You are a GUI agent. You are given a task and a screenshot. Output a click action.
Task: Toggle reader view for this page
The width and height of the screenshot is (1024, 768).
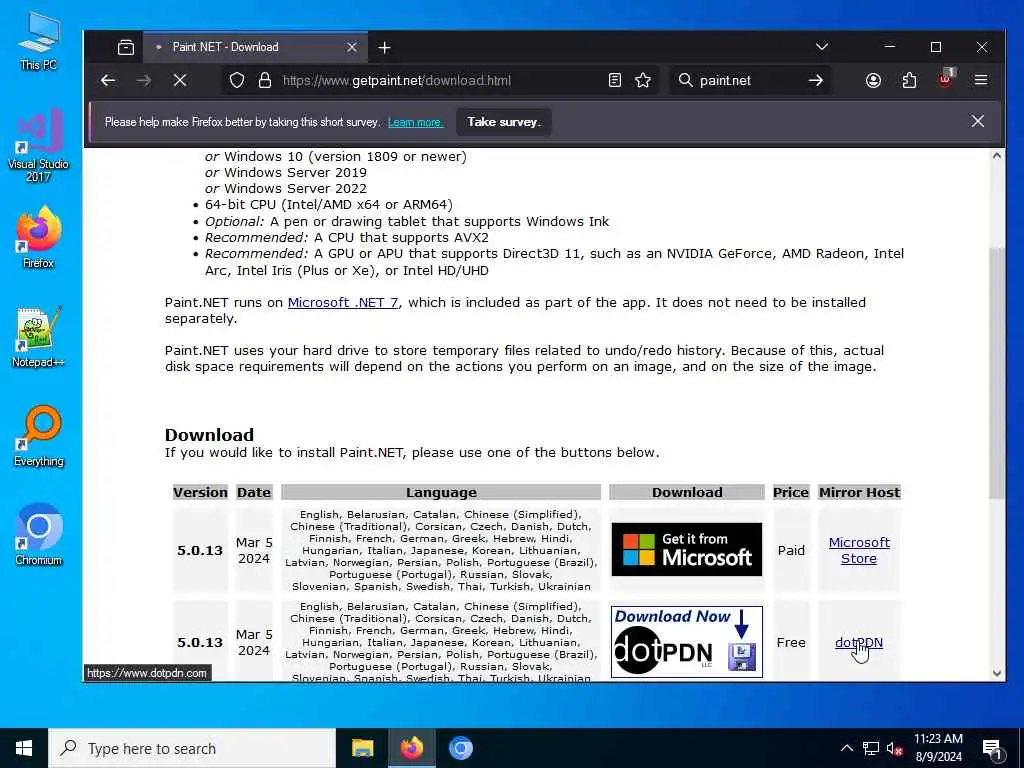[x=615, y=80]
